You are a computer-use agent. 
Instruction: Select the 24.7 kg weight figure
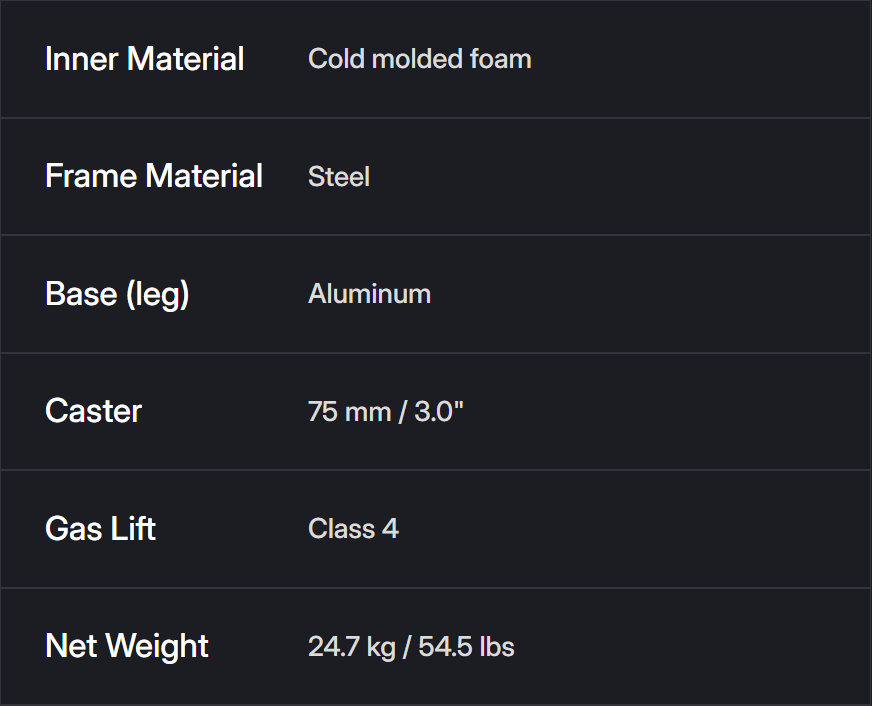(352, 646)
